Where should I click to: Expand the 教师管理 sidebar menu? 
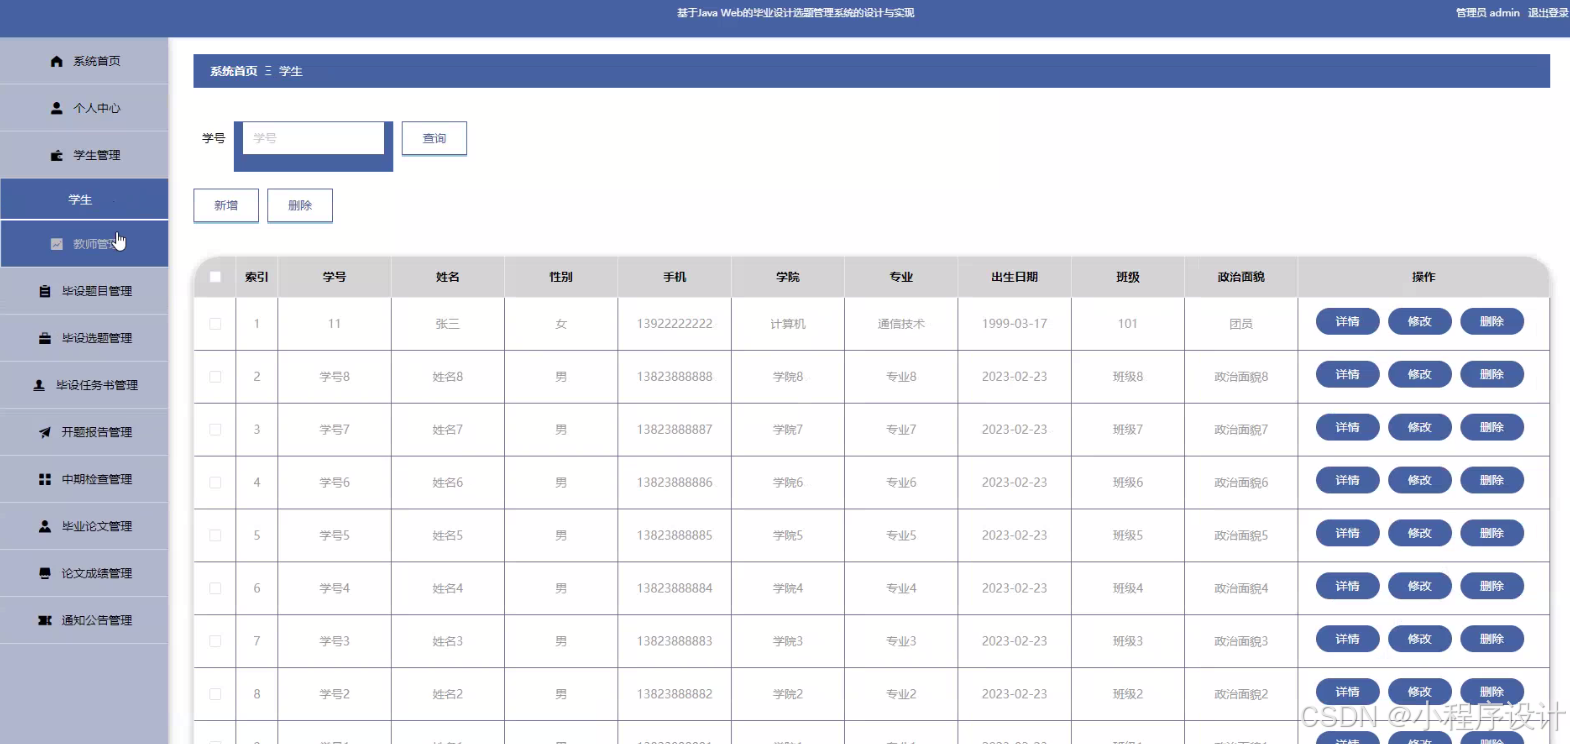(84, 244)
